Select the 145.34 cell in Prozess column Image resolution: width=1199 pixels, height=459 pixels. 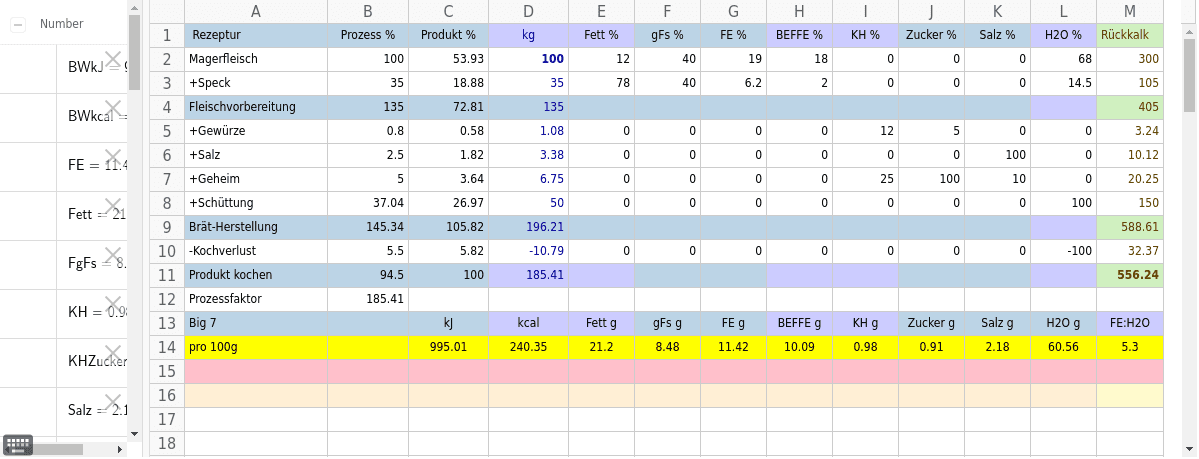(x=368, y=227)
